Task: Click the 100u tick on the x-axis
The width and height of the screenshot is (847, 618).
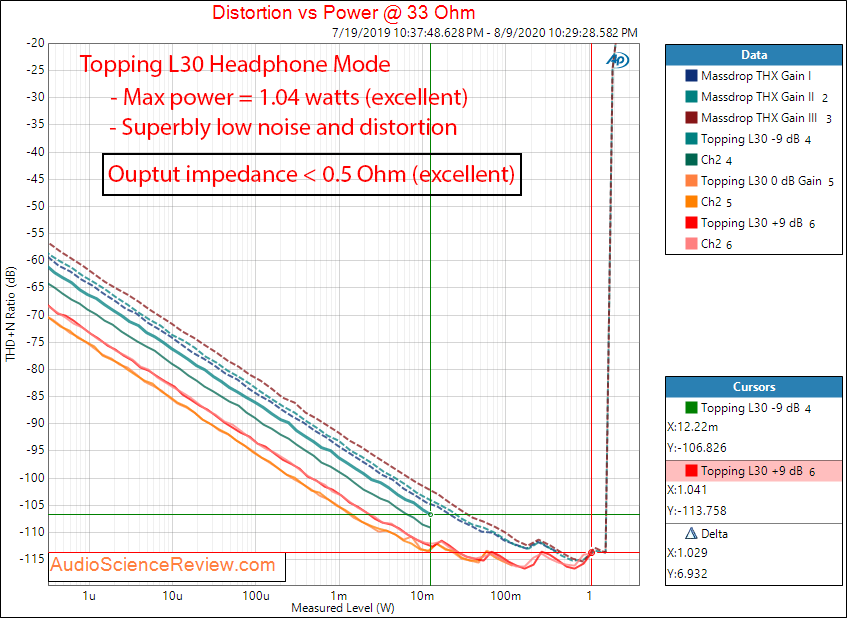Action: point(256,596)
